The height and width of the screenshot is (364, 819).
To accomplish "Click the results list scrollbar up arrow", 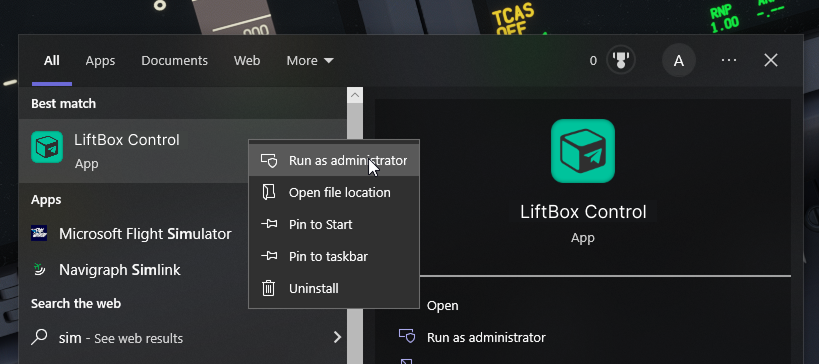I will [355, 95].
